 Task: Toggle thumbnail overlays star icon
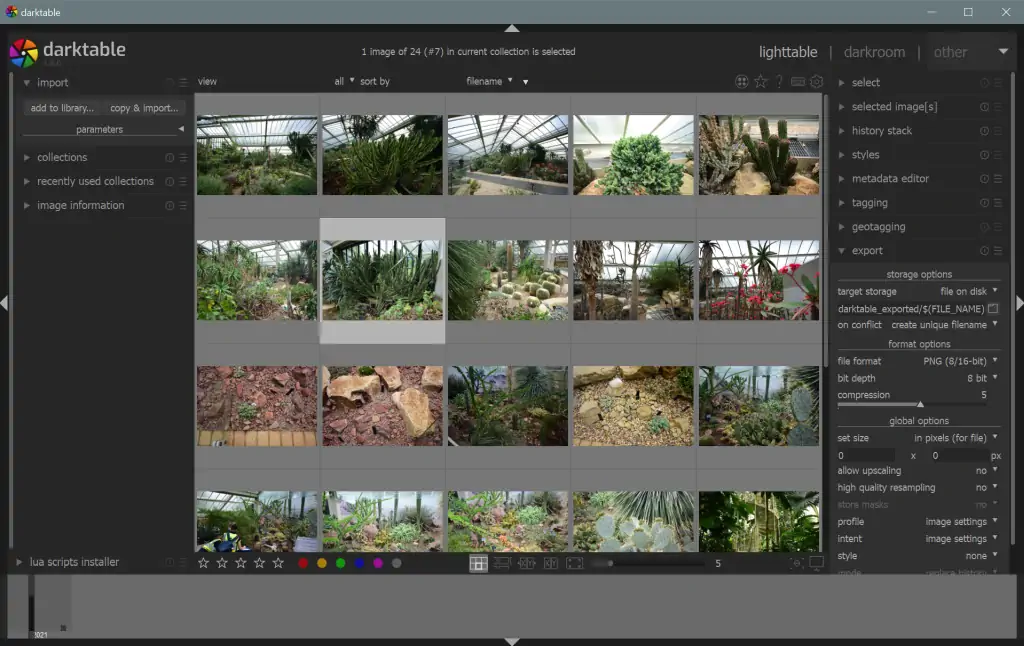coord(761,82)
